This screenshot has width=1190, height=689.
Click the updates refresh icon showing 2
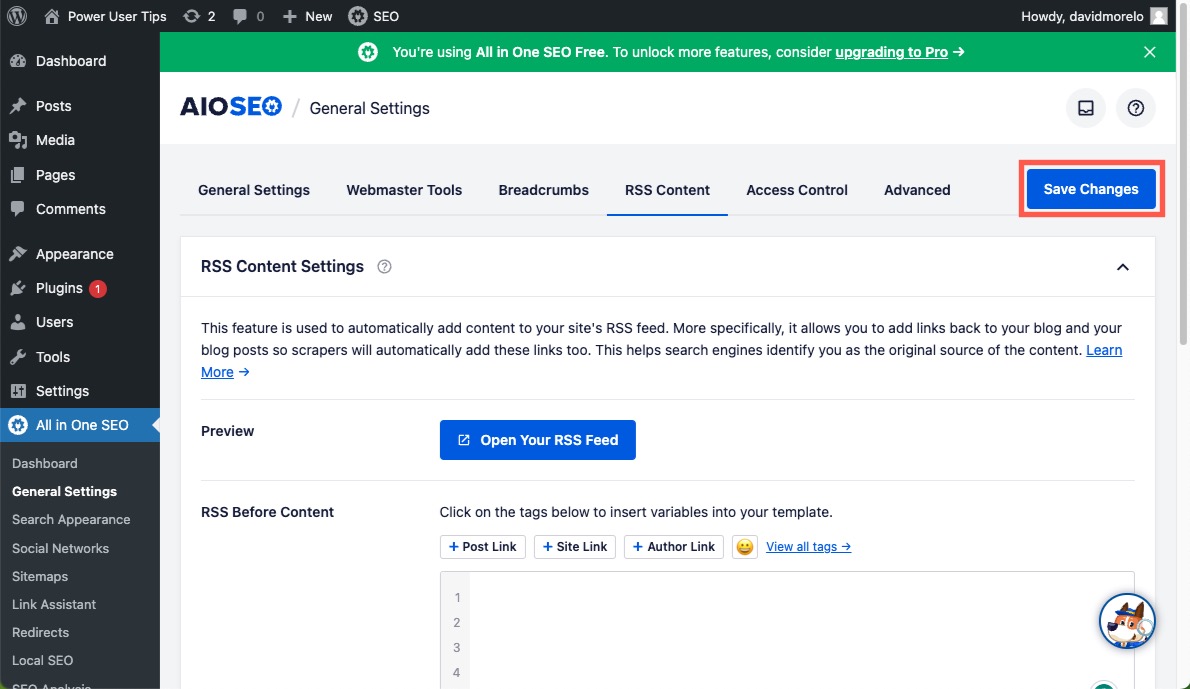[x=192, y=15]
